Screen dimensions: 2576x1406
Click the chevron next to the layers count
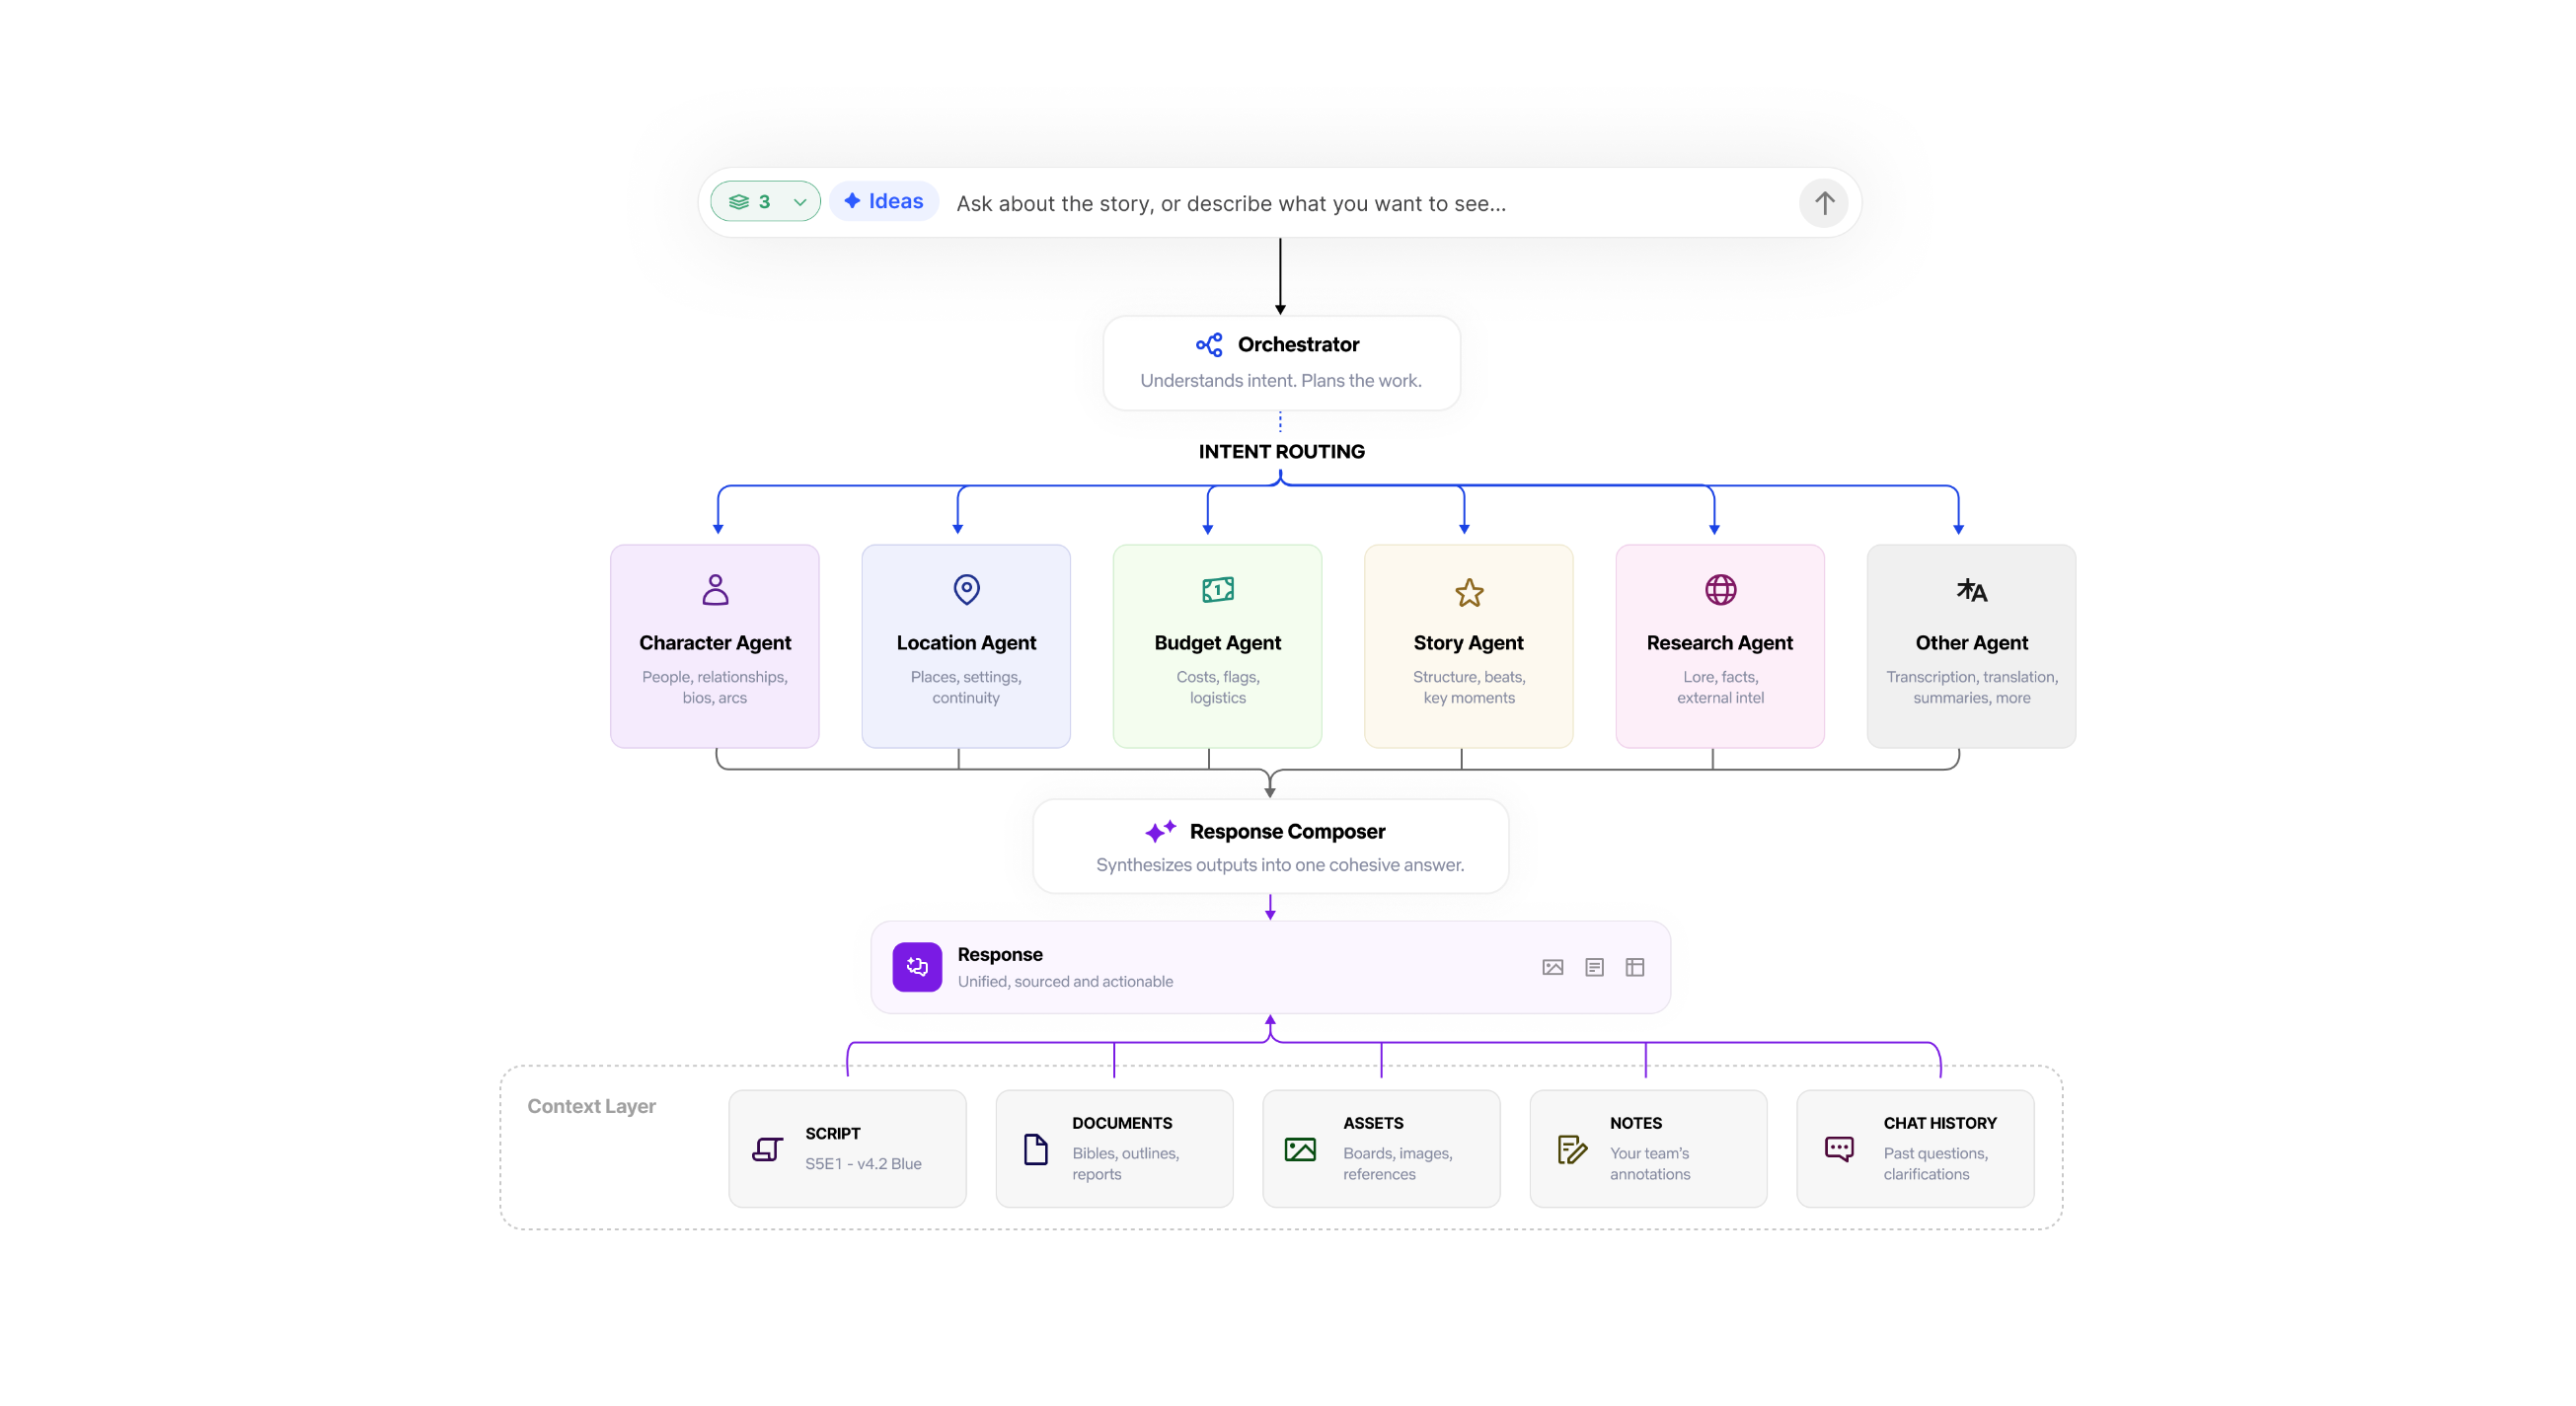click(x=800, y=203)
